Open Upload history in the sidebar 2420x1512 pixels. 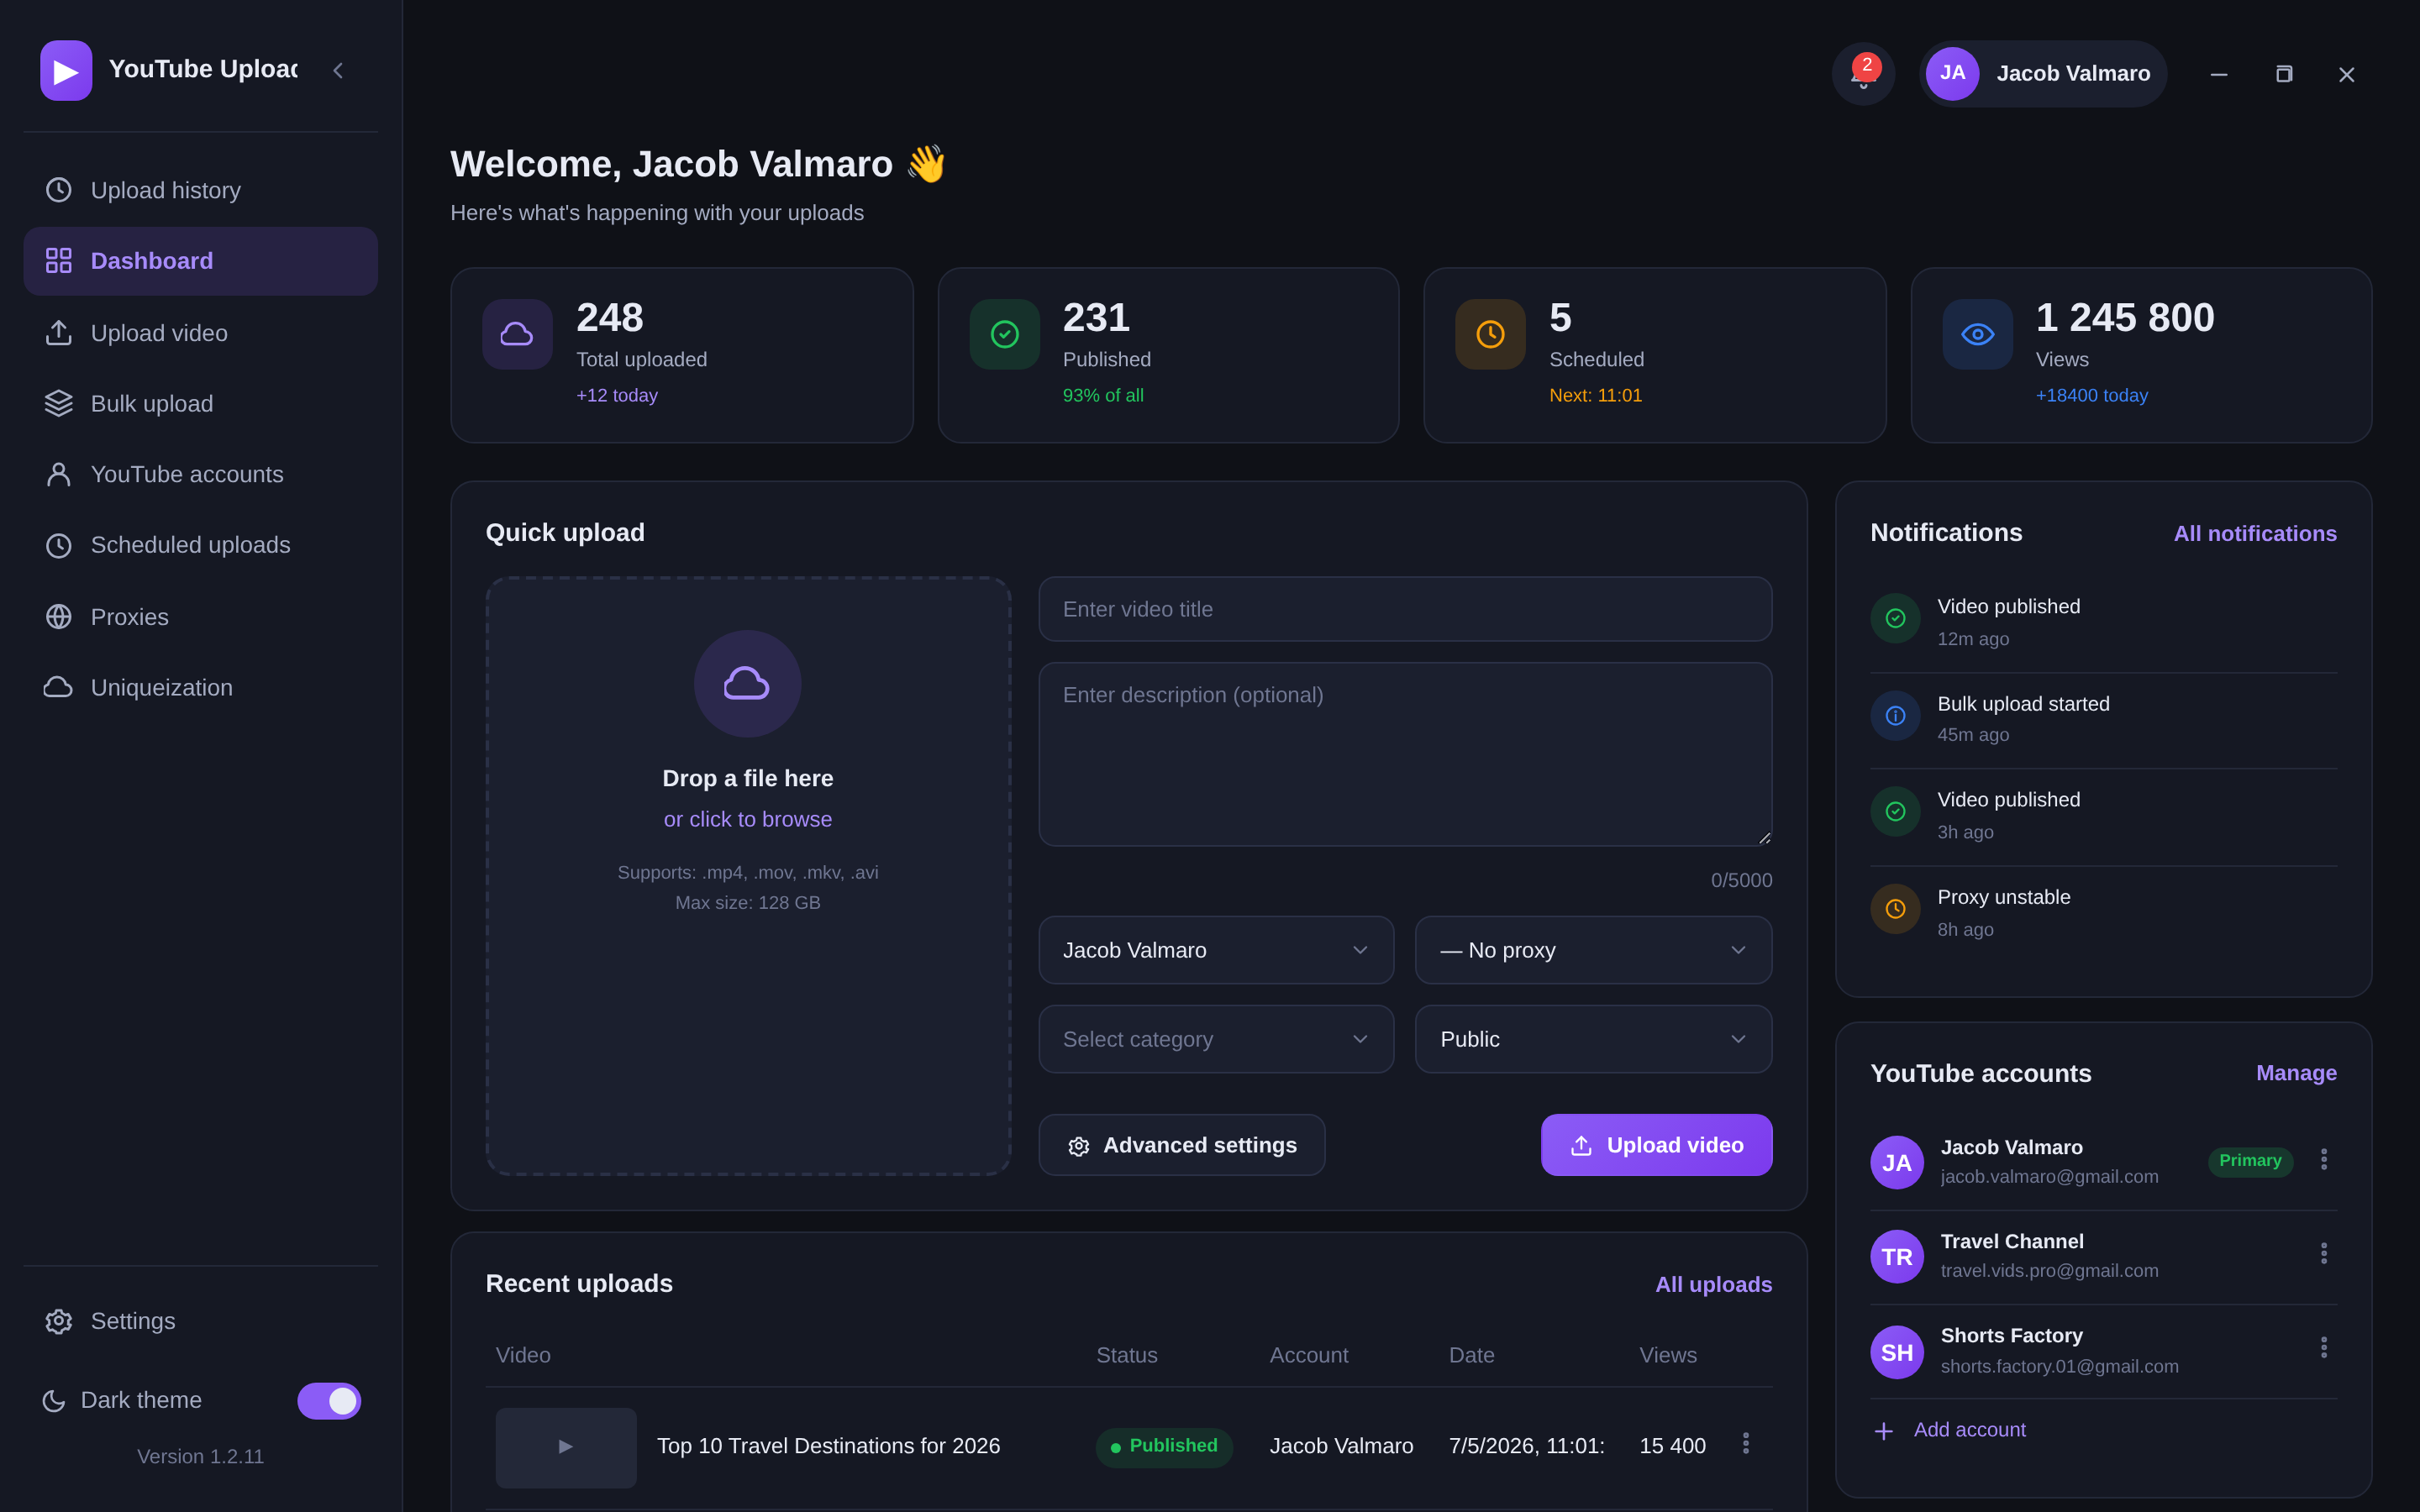pos(201,190)
